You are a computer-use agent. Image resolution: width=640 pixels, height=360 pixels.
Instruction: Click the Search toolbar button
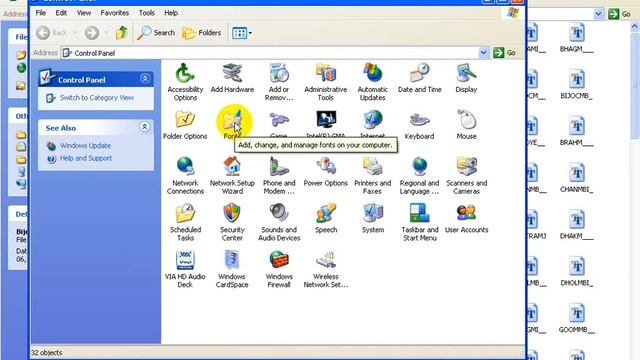click(156, 33)
